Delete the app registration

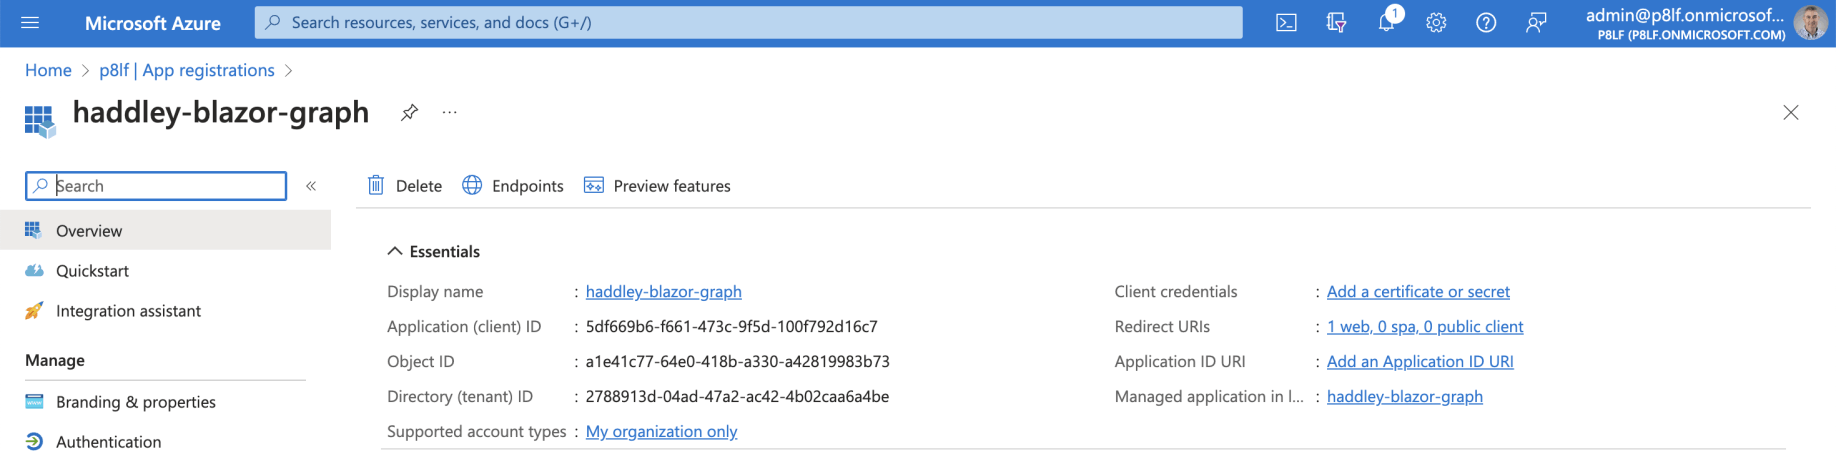[405, 186]
